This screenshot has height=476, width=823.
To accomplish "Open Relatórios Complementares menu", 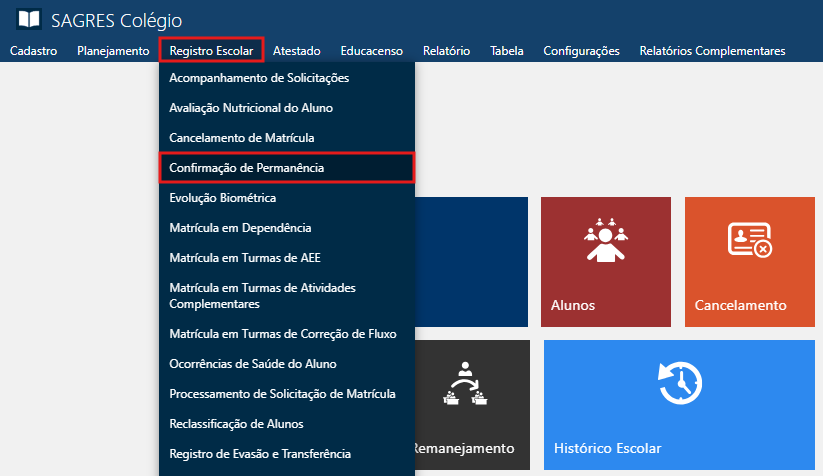I will [712, 51].
